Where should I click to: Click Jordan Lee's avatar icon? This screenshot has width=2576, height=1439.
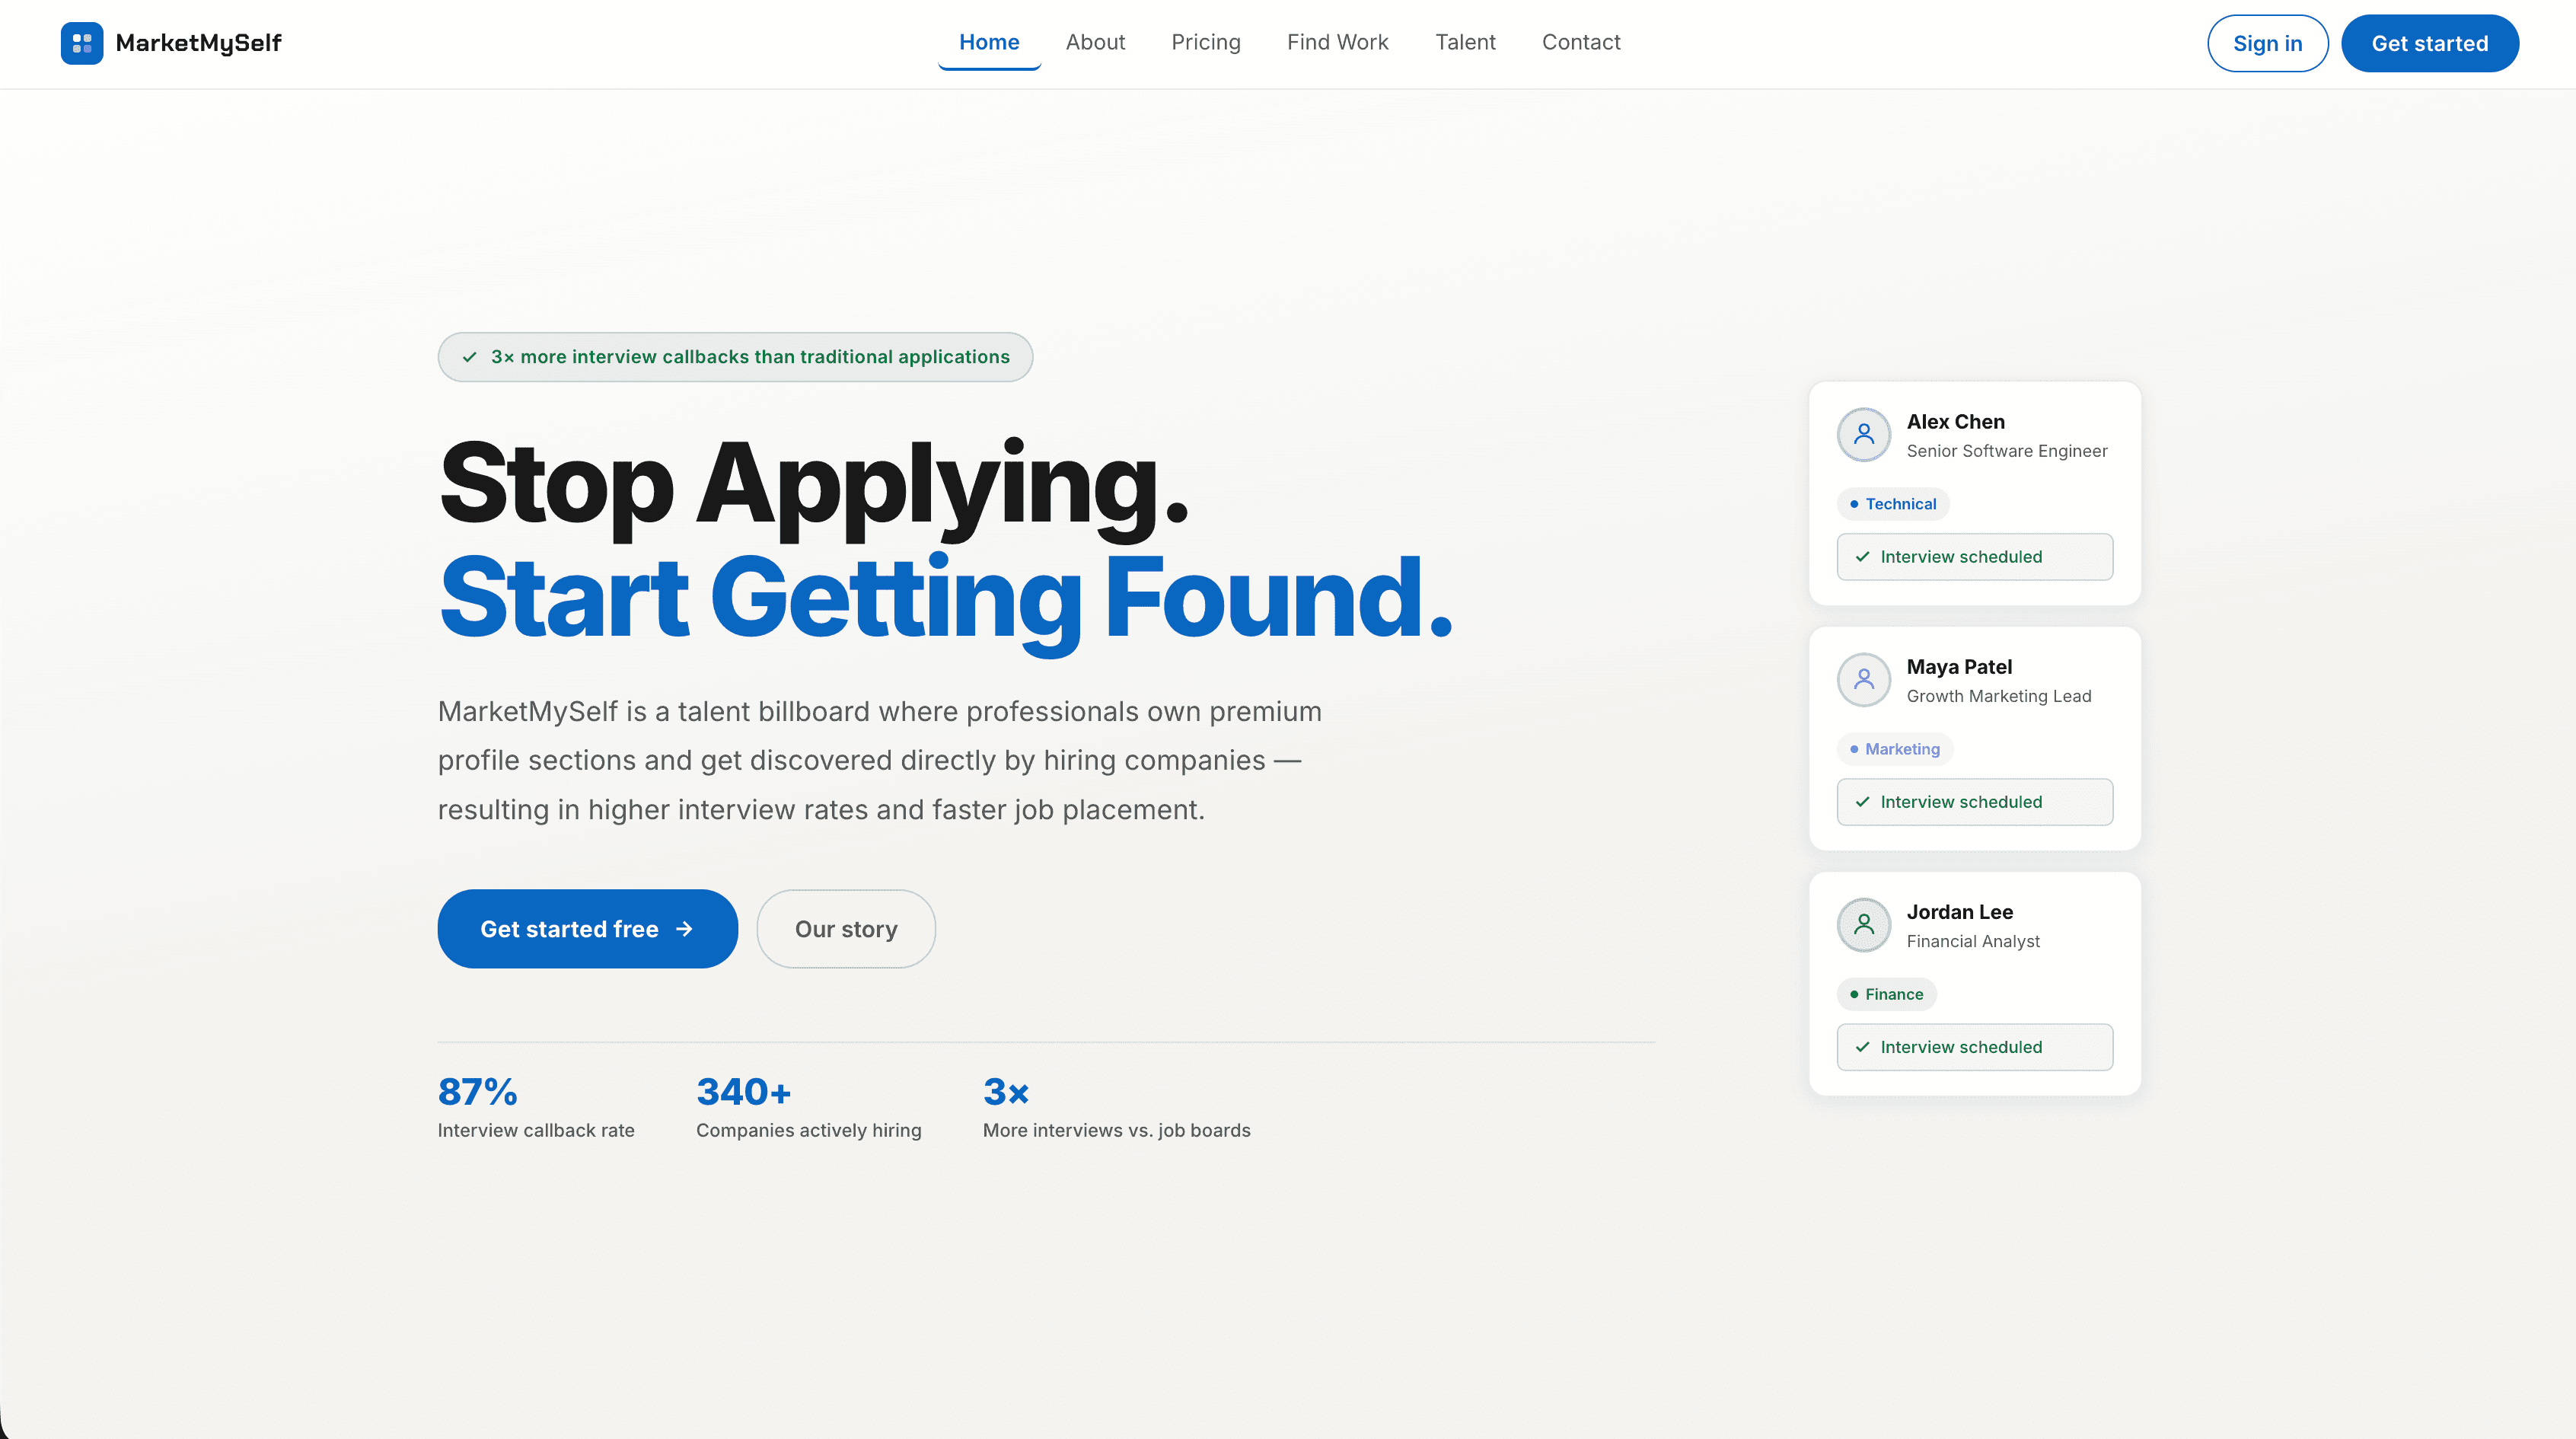1864,924
